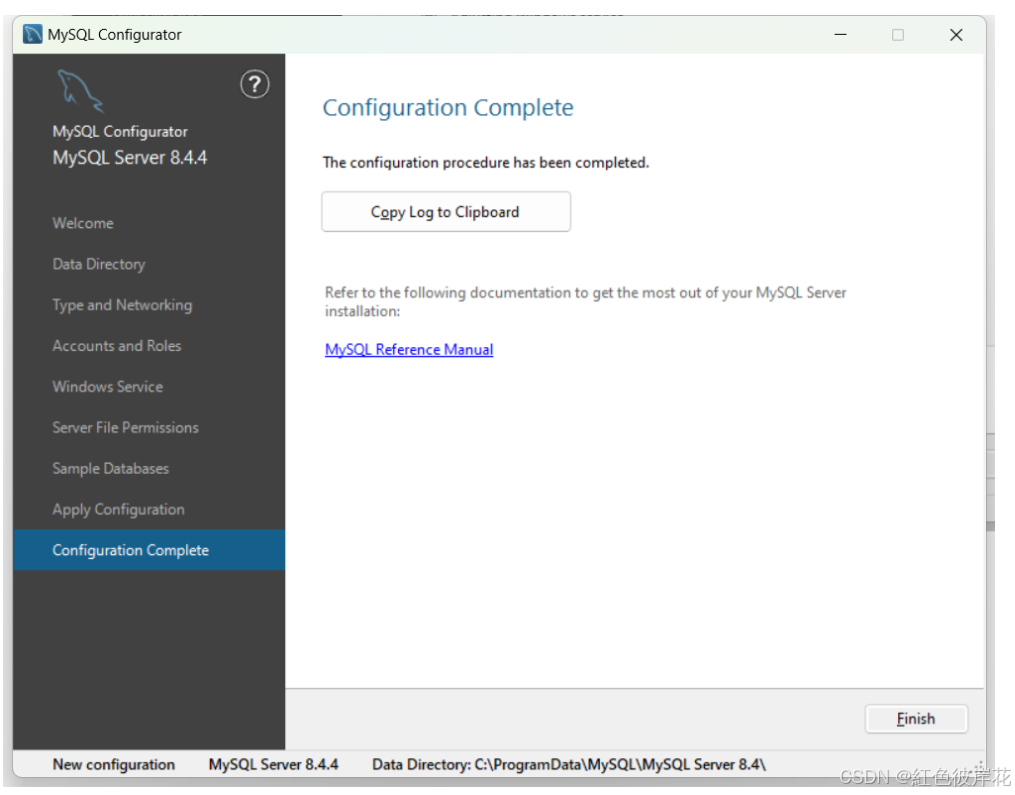Click the Data Directory path in the status bar

pos(569,765)
